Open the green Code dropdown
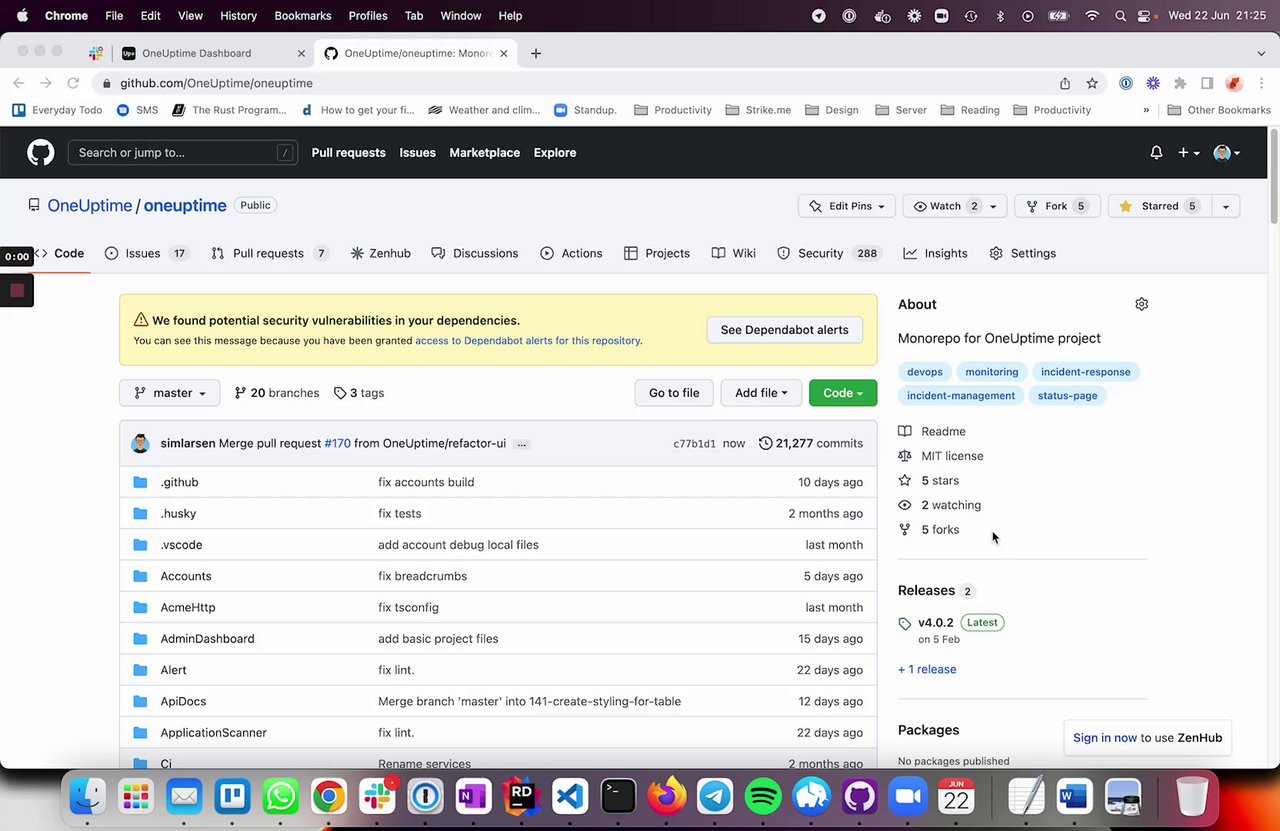Viewport: 1280px width, 831px height. 843,393
